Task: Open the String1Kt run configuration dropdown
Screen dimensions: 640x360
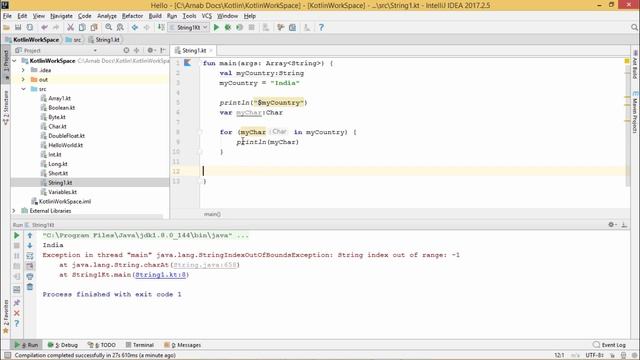Action: (x=189, y=27)
